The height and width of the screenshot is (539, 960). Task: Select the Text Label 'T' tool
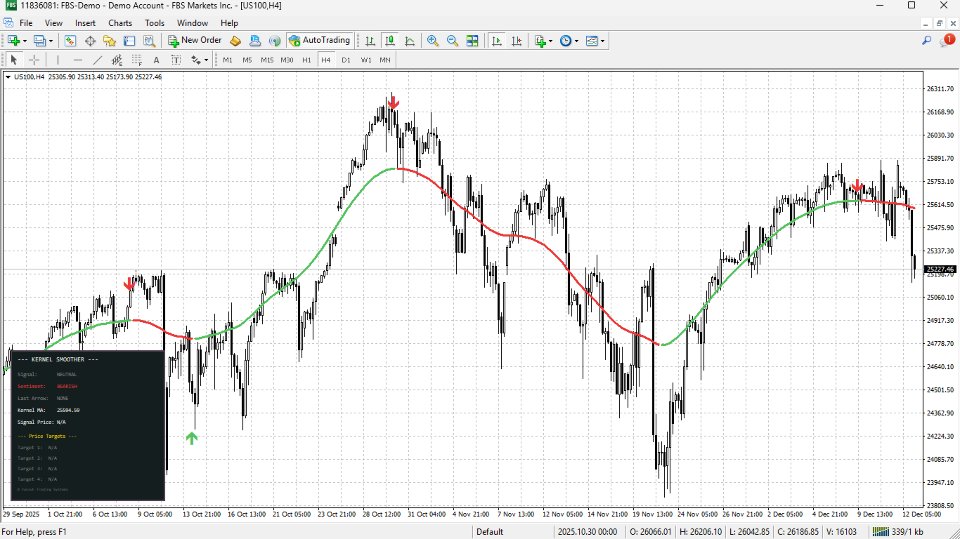click(176, 60)
